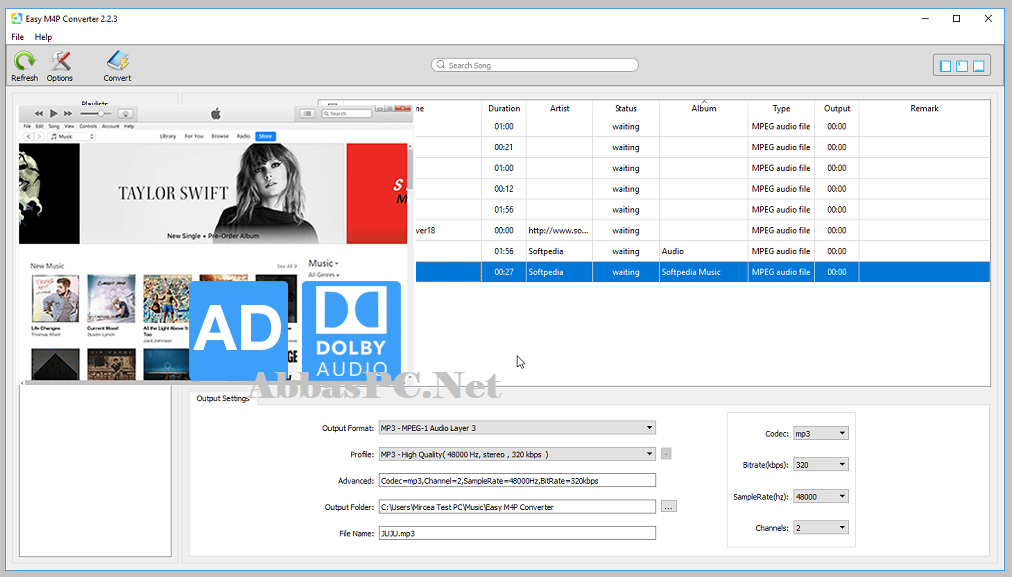Open the Music media selector in iTunes
The image size is (1012, 577).
[72, 137]
